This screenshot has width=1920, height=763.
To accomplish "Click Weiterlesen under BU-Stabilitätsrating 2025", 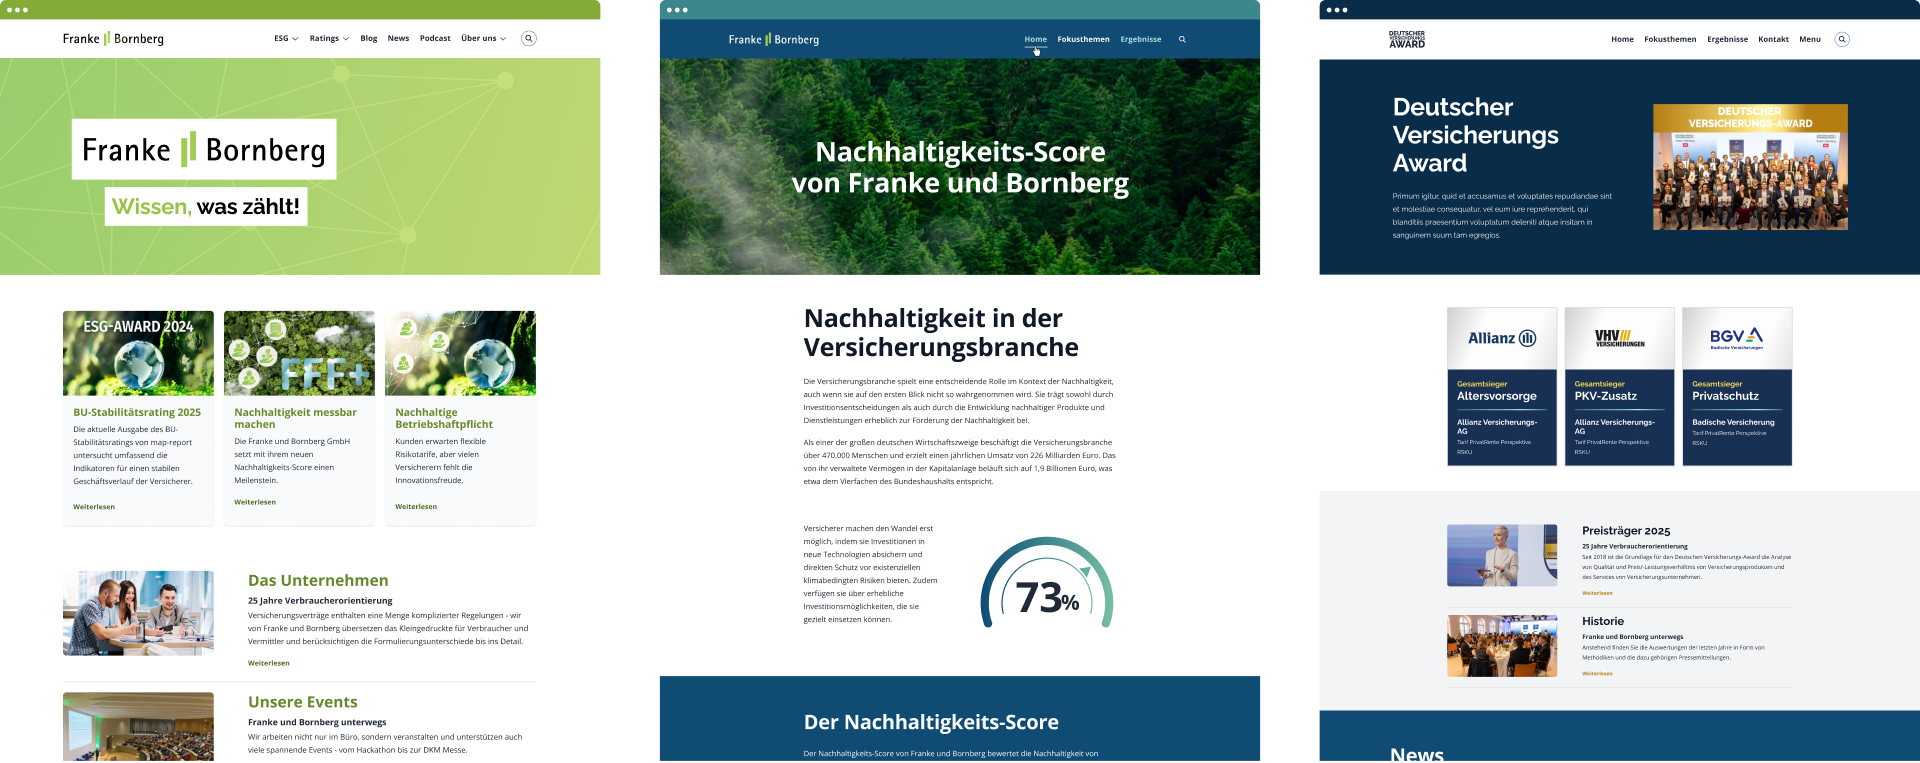I will (x=94, y=507).
